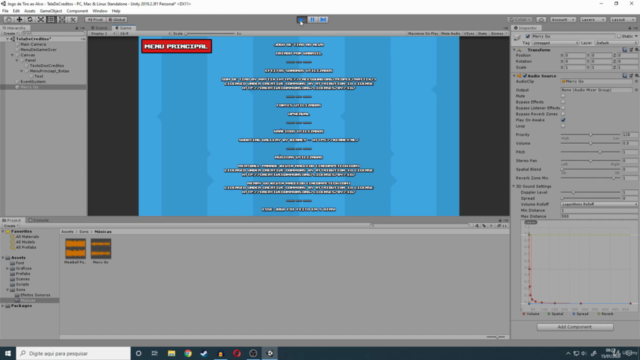This screenshot has width=640, height=360.
Task: Open the Tag dropdown
Action: (556, 43)
